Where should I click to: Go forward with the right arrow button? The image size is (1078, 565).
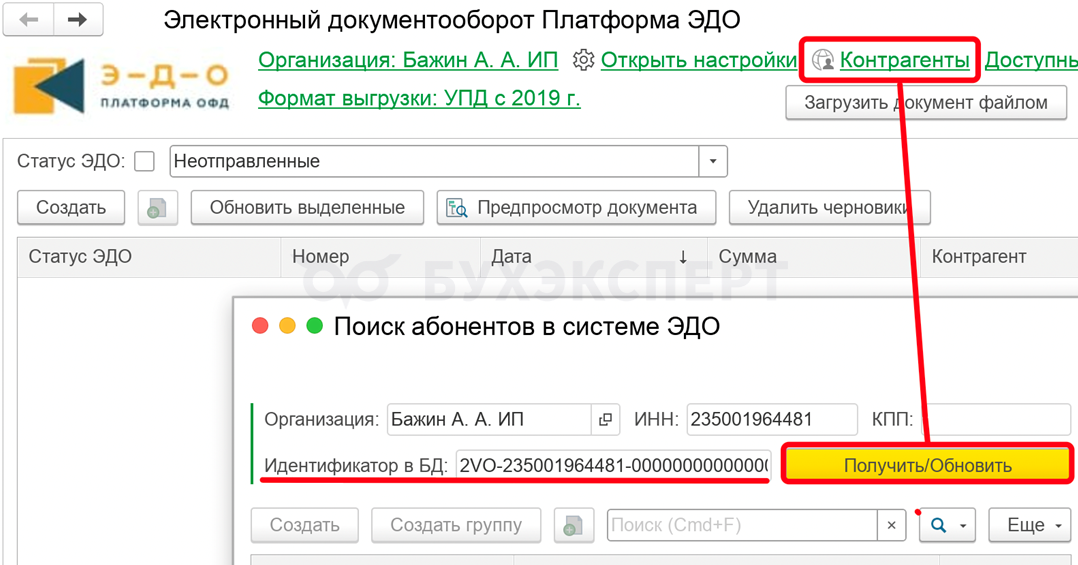[78, 19]
